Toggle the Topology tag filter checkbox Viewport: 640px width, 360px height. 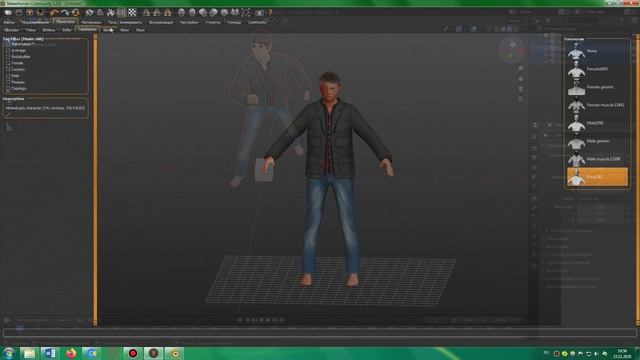click(8, 88)
